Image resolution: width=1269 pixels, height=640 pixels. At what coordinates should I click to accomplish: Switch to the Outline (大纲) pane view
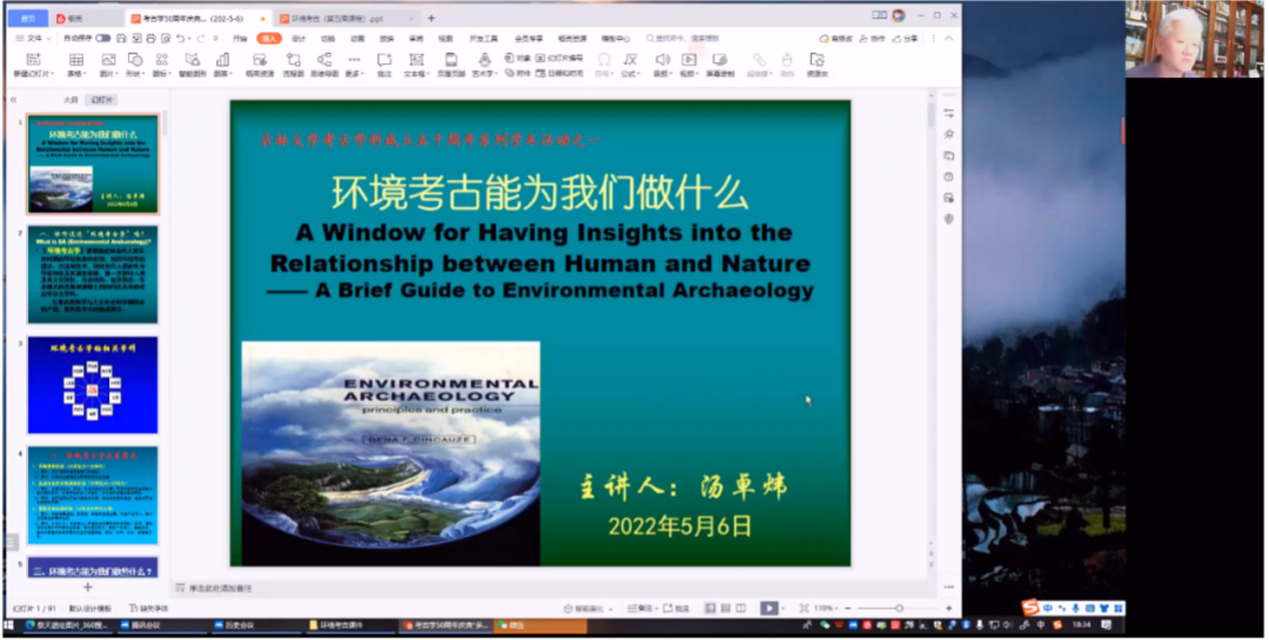pyautogui.click(x=71, y=100)
